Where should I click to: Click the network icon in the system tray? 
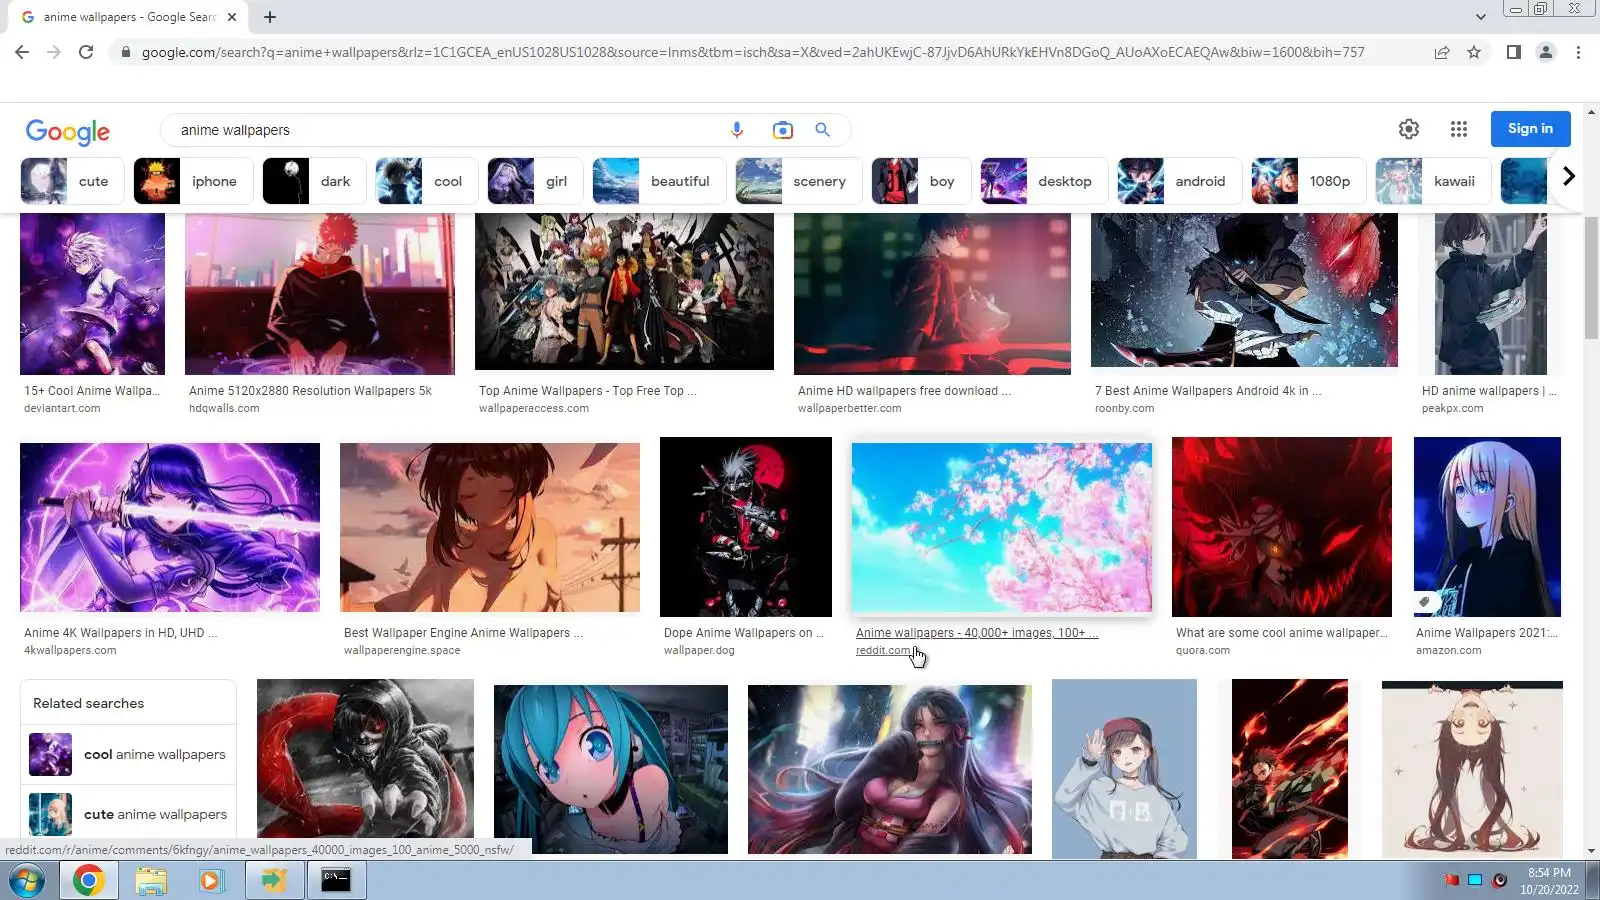(1475, 880)
